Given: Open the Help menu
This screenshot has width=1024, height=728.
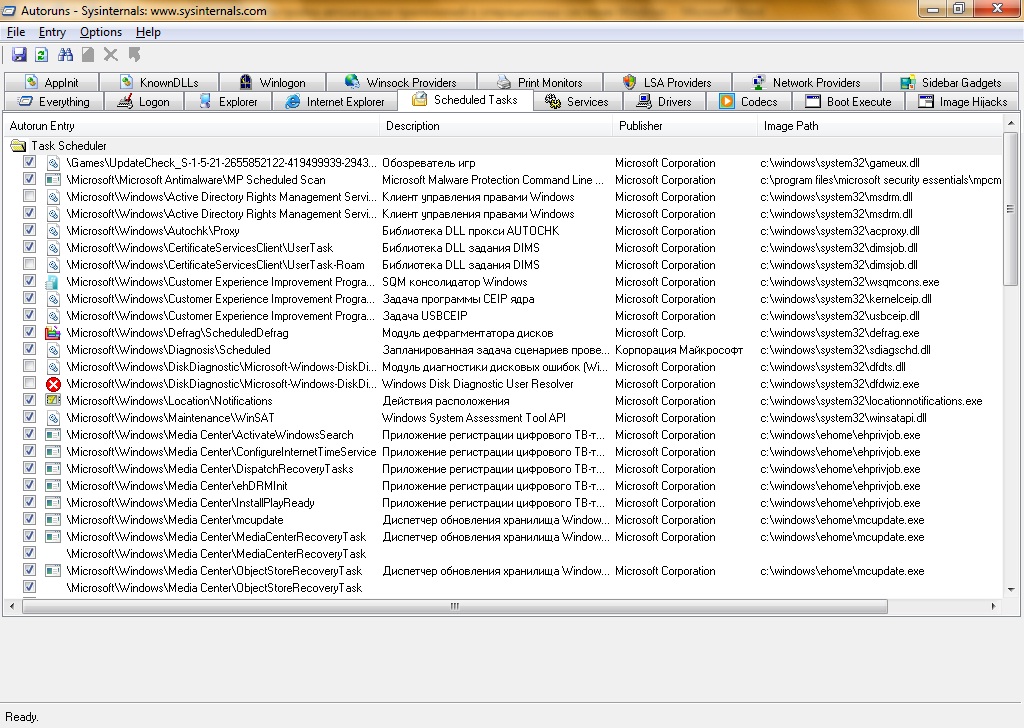Looking at the screenshot, I should click(148, 32).
